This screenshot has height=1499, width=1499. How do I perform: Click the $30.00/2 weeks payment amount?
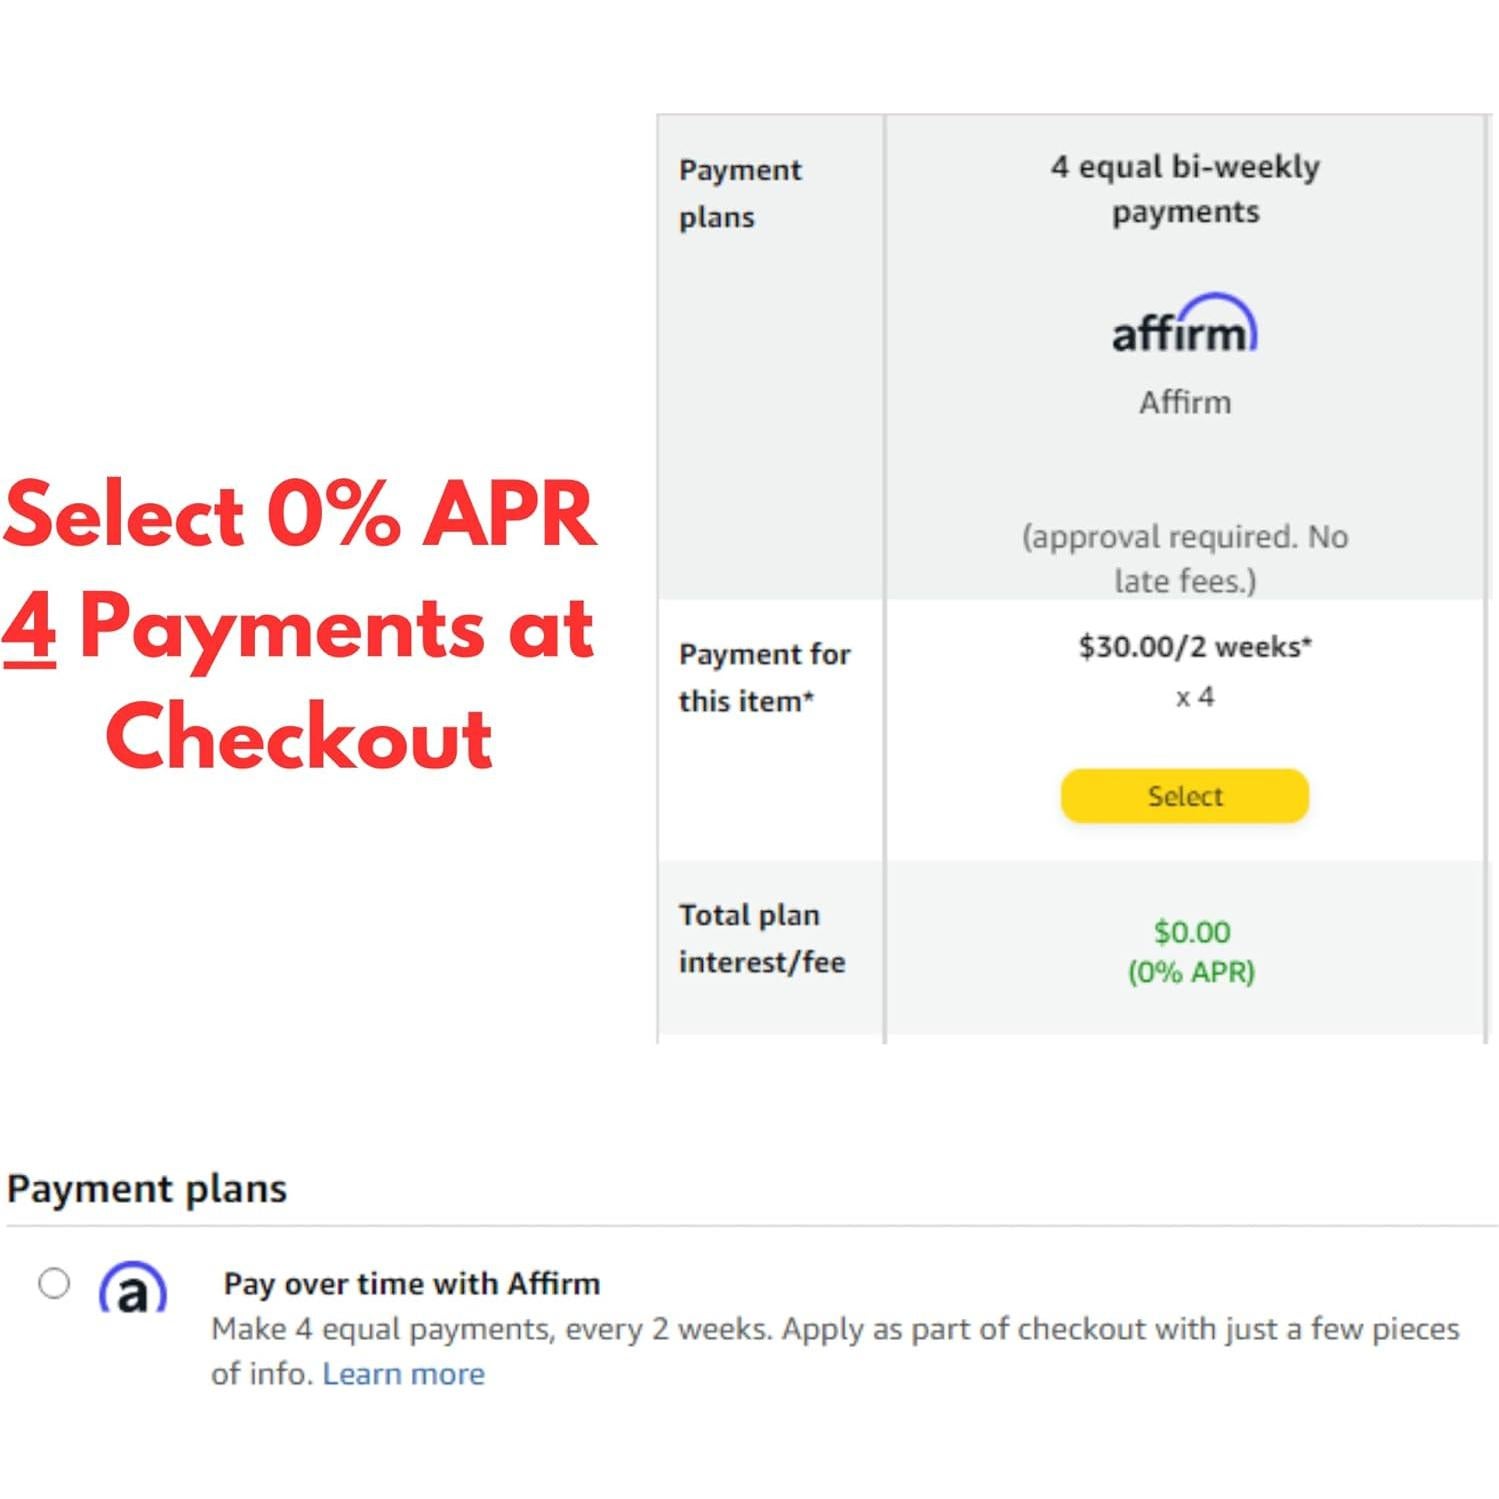[1194, 647]
